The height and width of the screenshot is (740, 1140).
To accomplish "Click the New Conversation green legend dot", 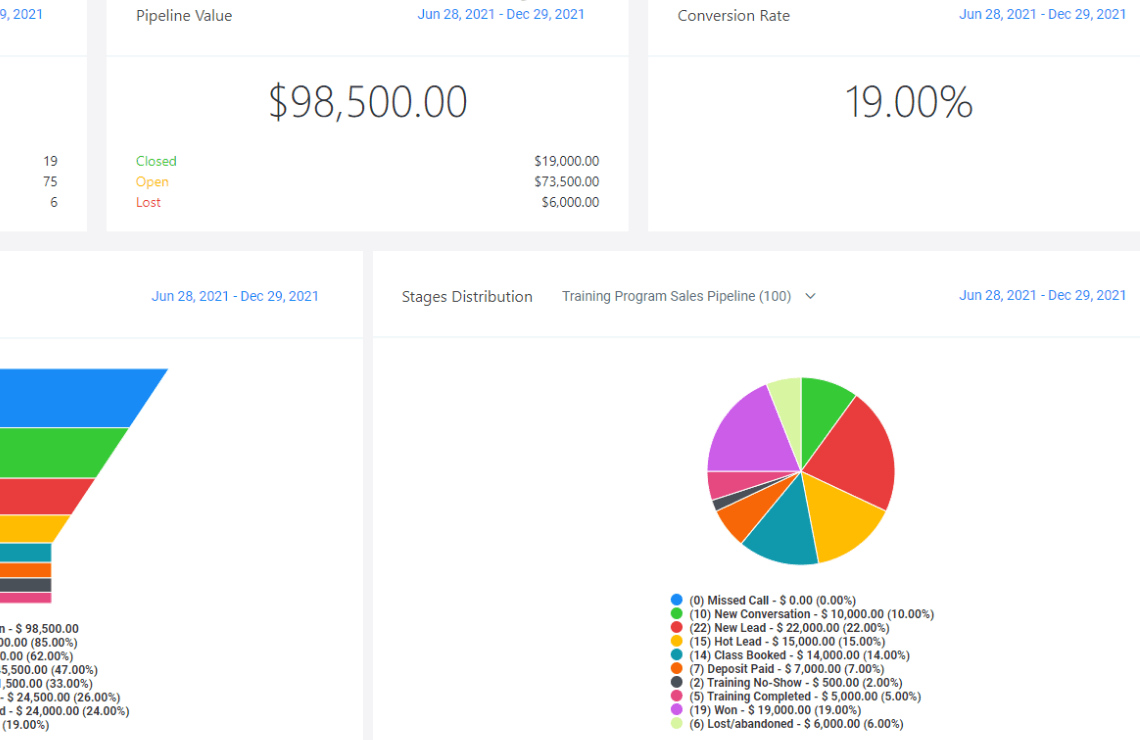I will point(676,614).
